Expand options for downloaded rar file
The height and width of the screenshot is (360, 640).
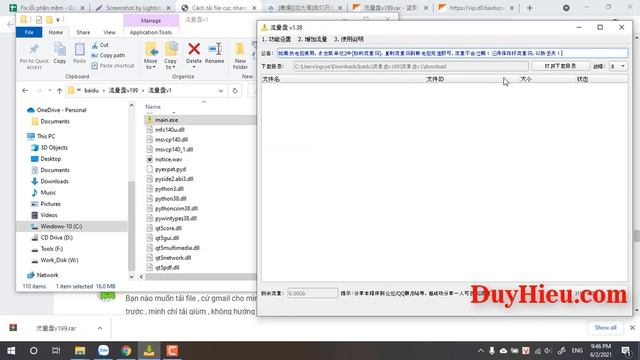pos(100,328)
